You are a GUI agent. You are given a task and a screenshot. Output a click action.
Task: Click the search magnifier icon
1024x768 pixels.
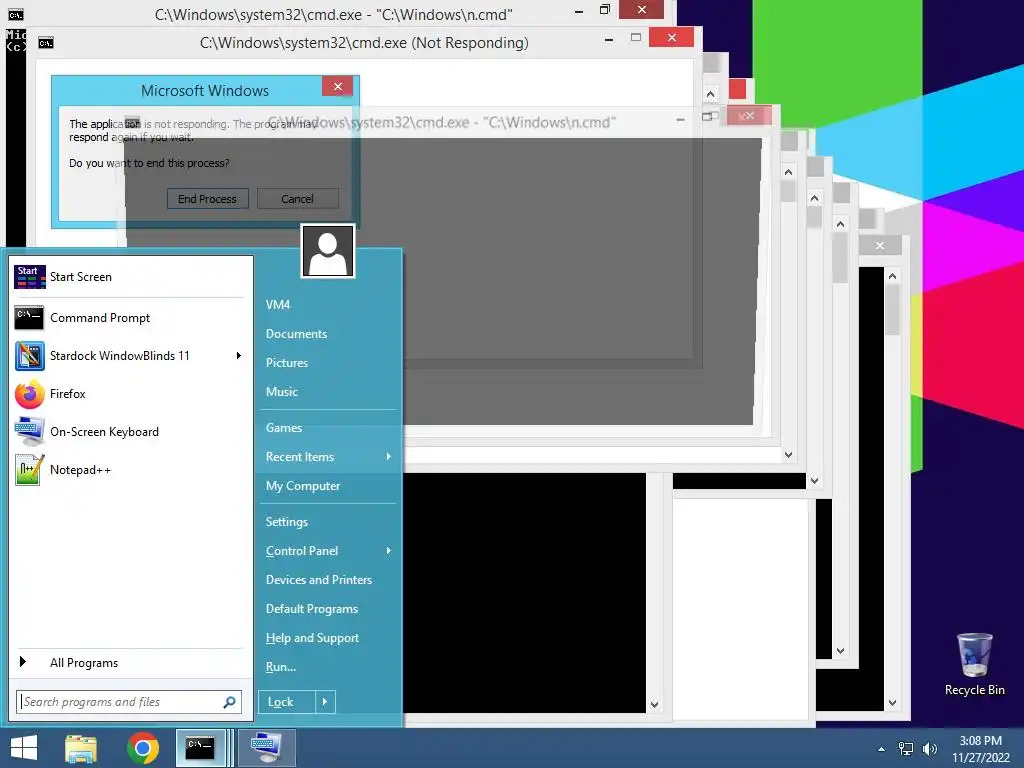pos(229,702)
